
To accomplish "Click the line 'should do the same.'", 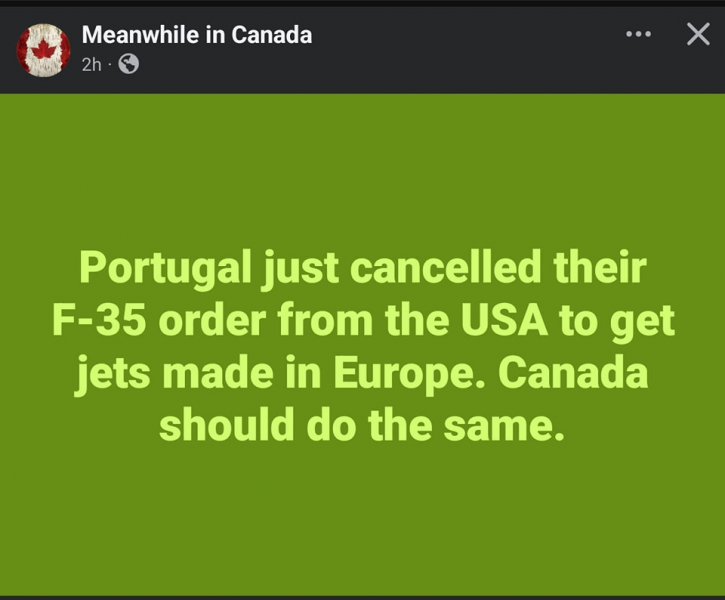I will tap(362, 425).
